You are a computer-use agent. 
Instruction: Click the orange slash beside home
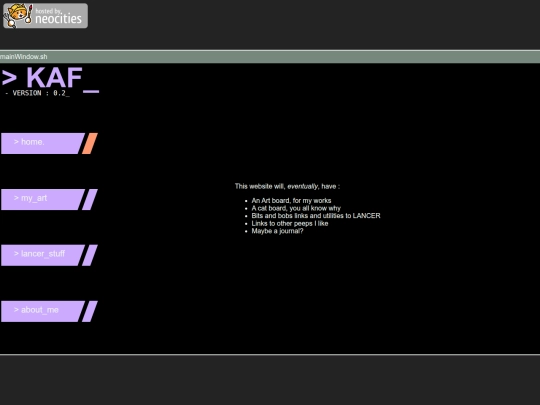(90, 143)
